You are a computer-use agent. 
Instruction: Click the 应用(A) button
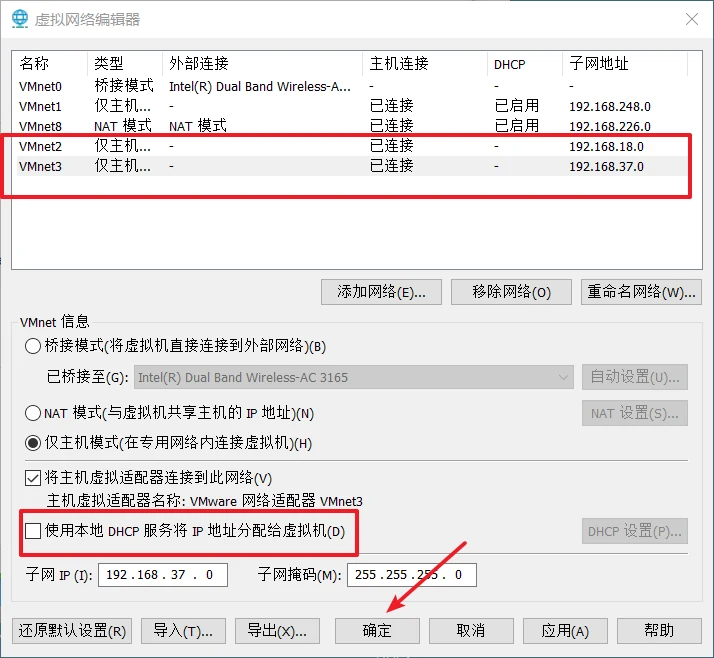click(x=565, y=631)
